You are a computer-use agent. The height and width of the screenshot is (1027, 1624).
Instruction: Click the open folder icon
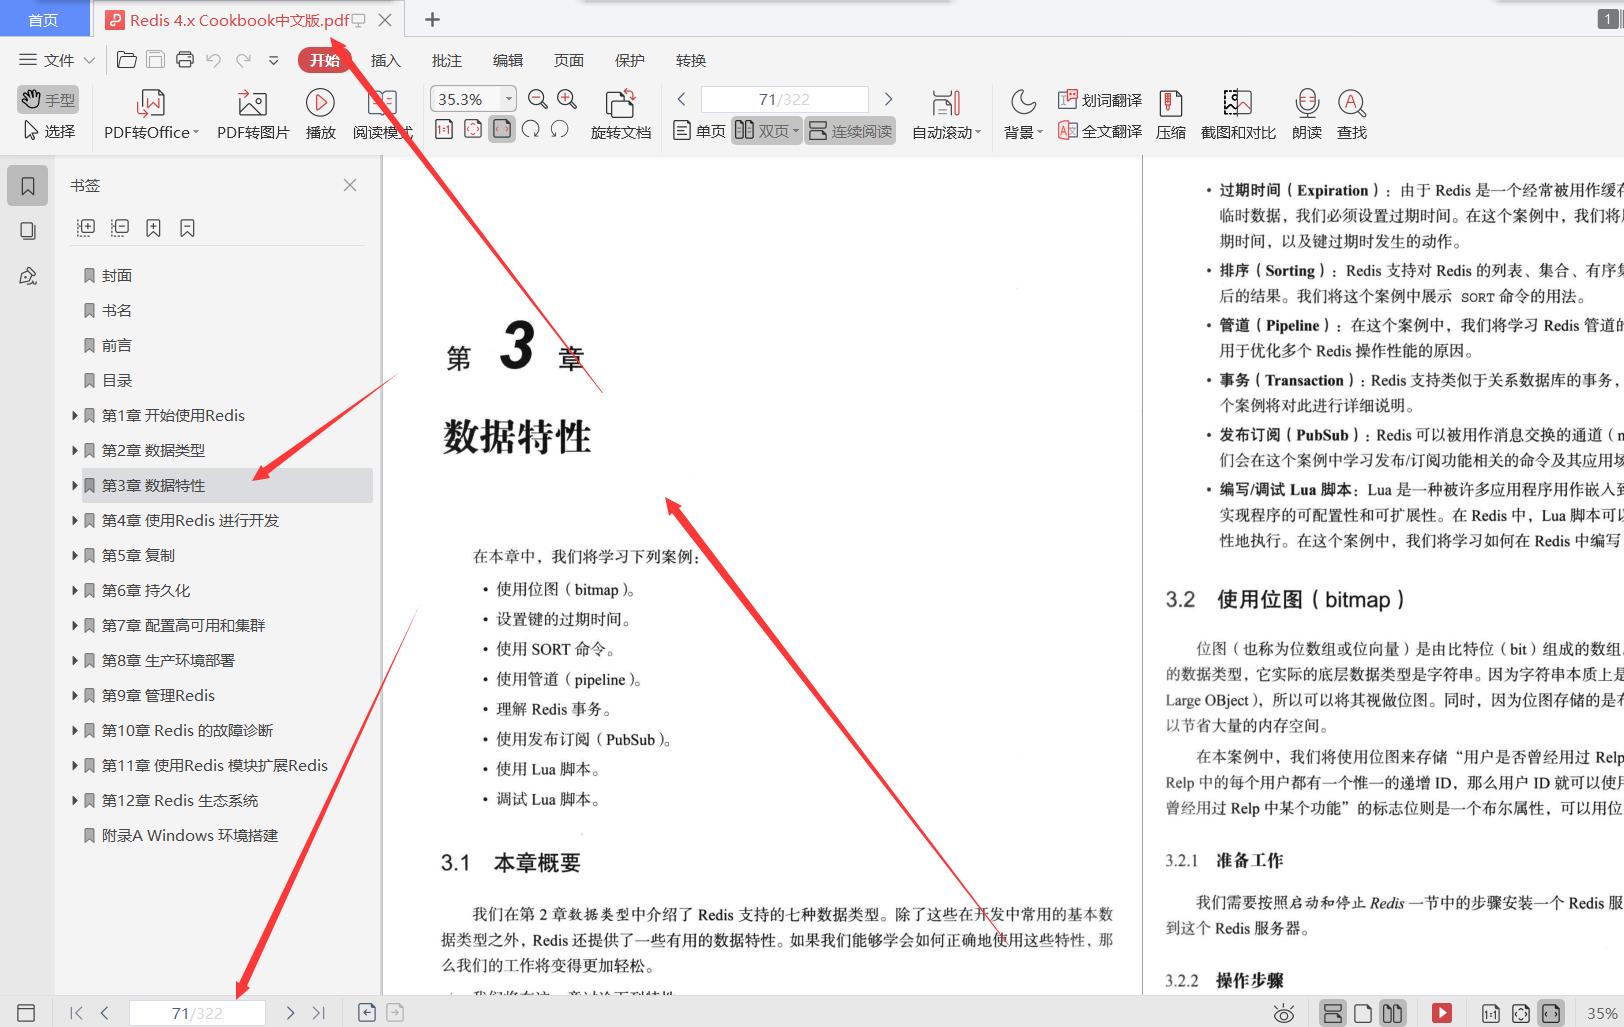click(x=127, y=60)
